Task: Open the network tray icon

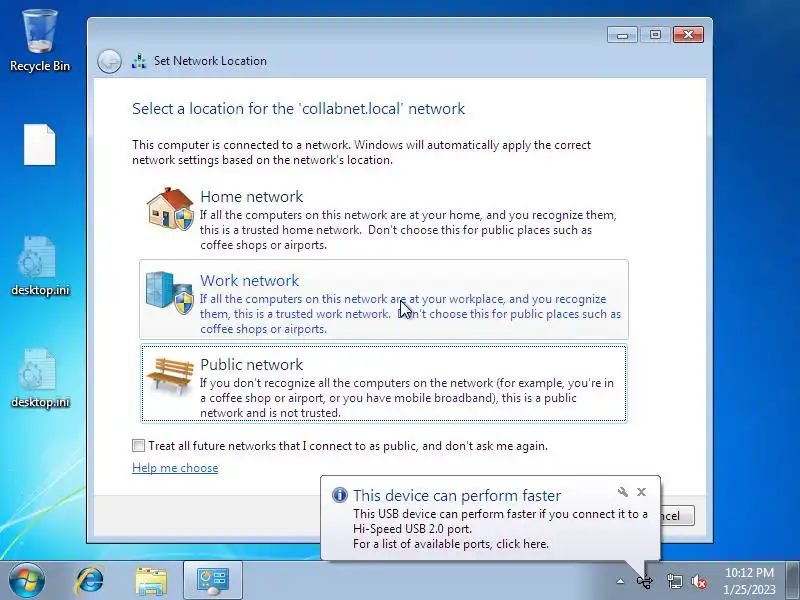Action: (x=674, y=581)
